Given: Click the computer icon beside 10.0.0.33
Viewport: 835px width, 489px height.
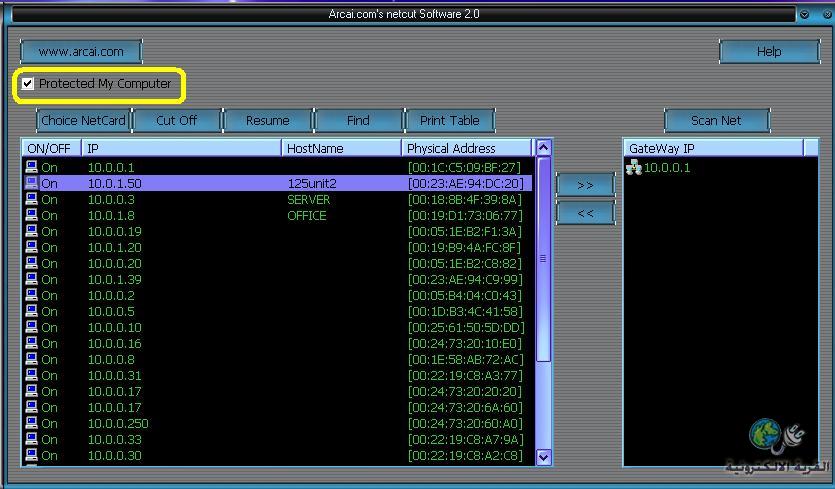Looking at the screenshot, I should (x=32, y=438).
